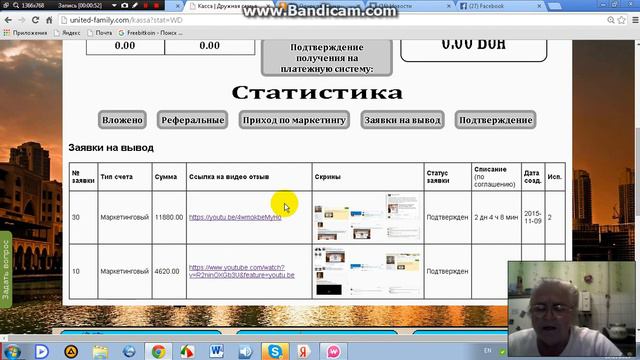Bookmark this page with the star icon

point(621,20)
